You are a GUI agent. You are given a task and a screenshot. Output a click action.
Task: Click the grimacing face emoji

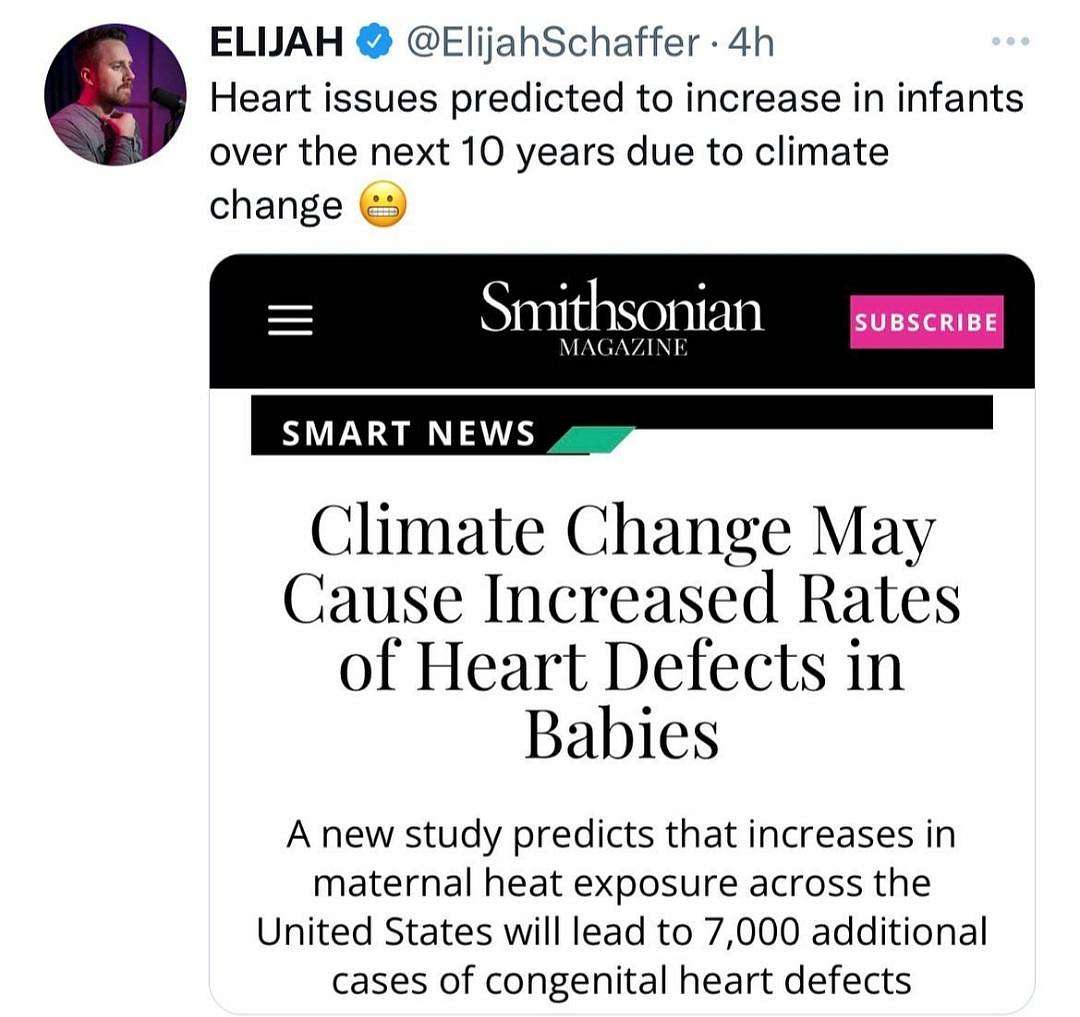point(384,205)
